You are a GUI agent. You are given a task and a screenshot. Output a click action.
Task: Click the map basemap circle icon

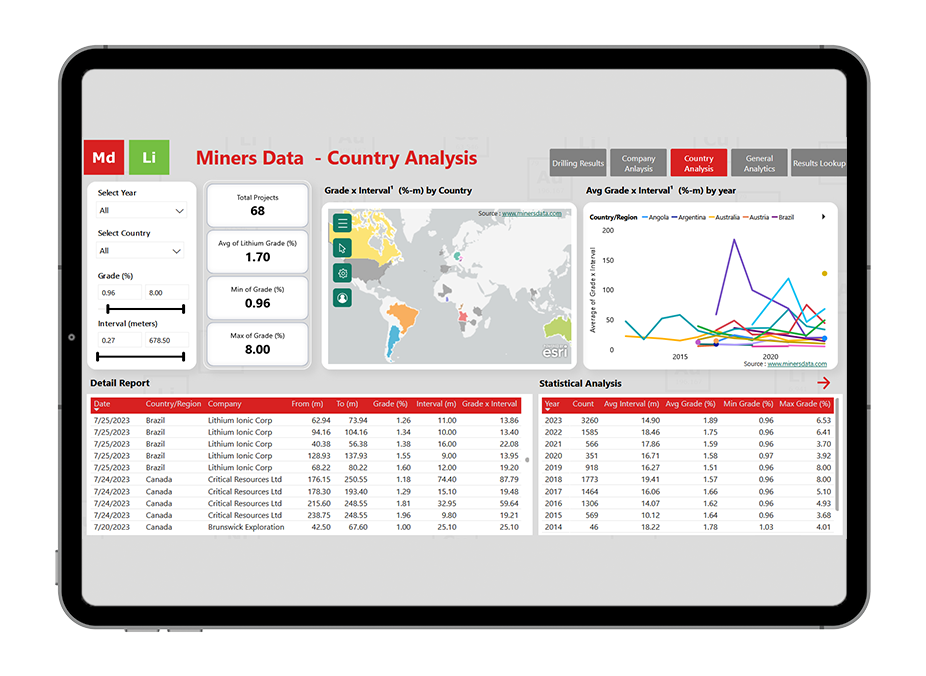coord(343,298)
